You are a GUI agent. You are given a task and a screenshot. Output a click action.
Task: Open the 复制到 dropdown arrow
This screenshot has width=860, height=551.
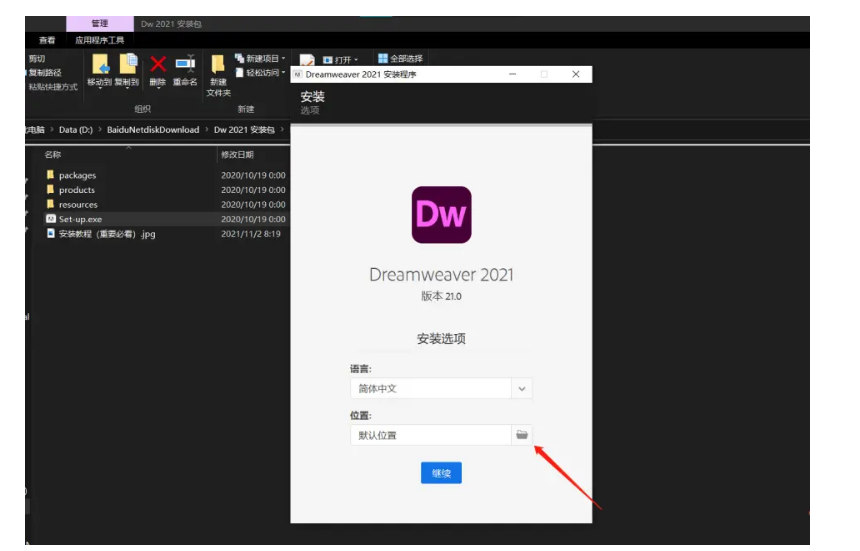(127, 89)
